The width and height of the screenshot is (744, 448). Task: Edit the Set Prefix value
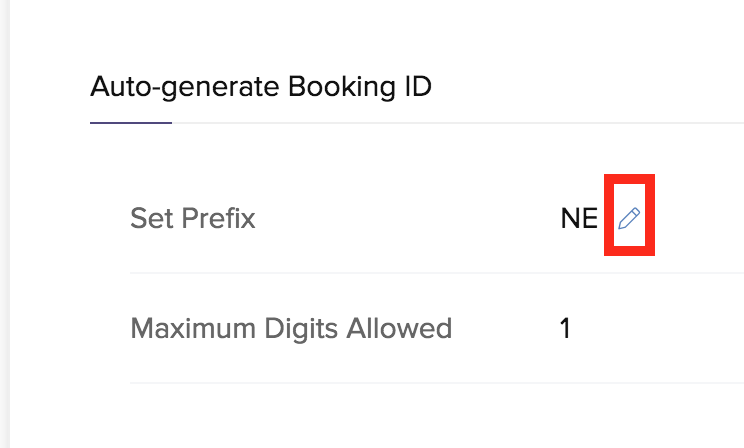629,218
